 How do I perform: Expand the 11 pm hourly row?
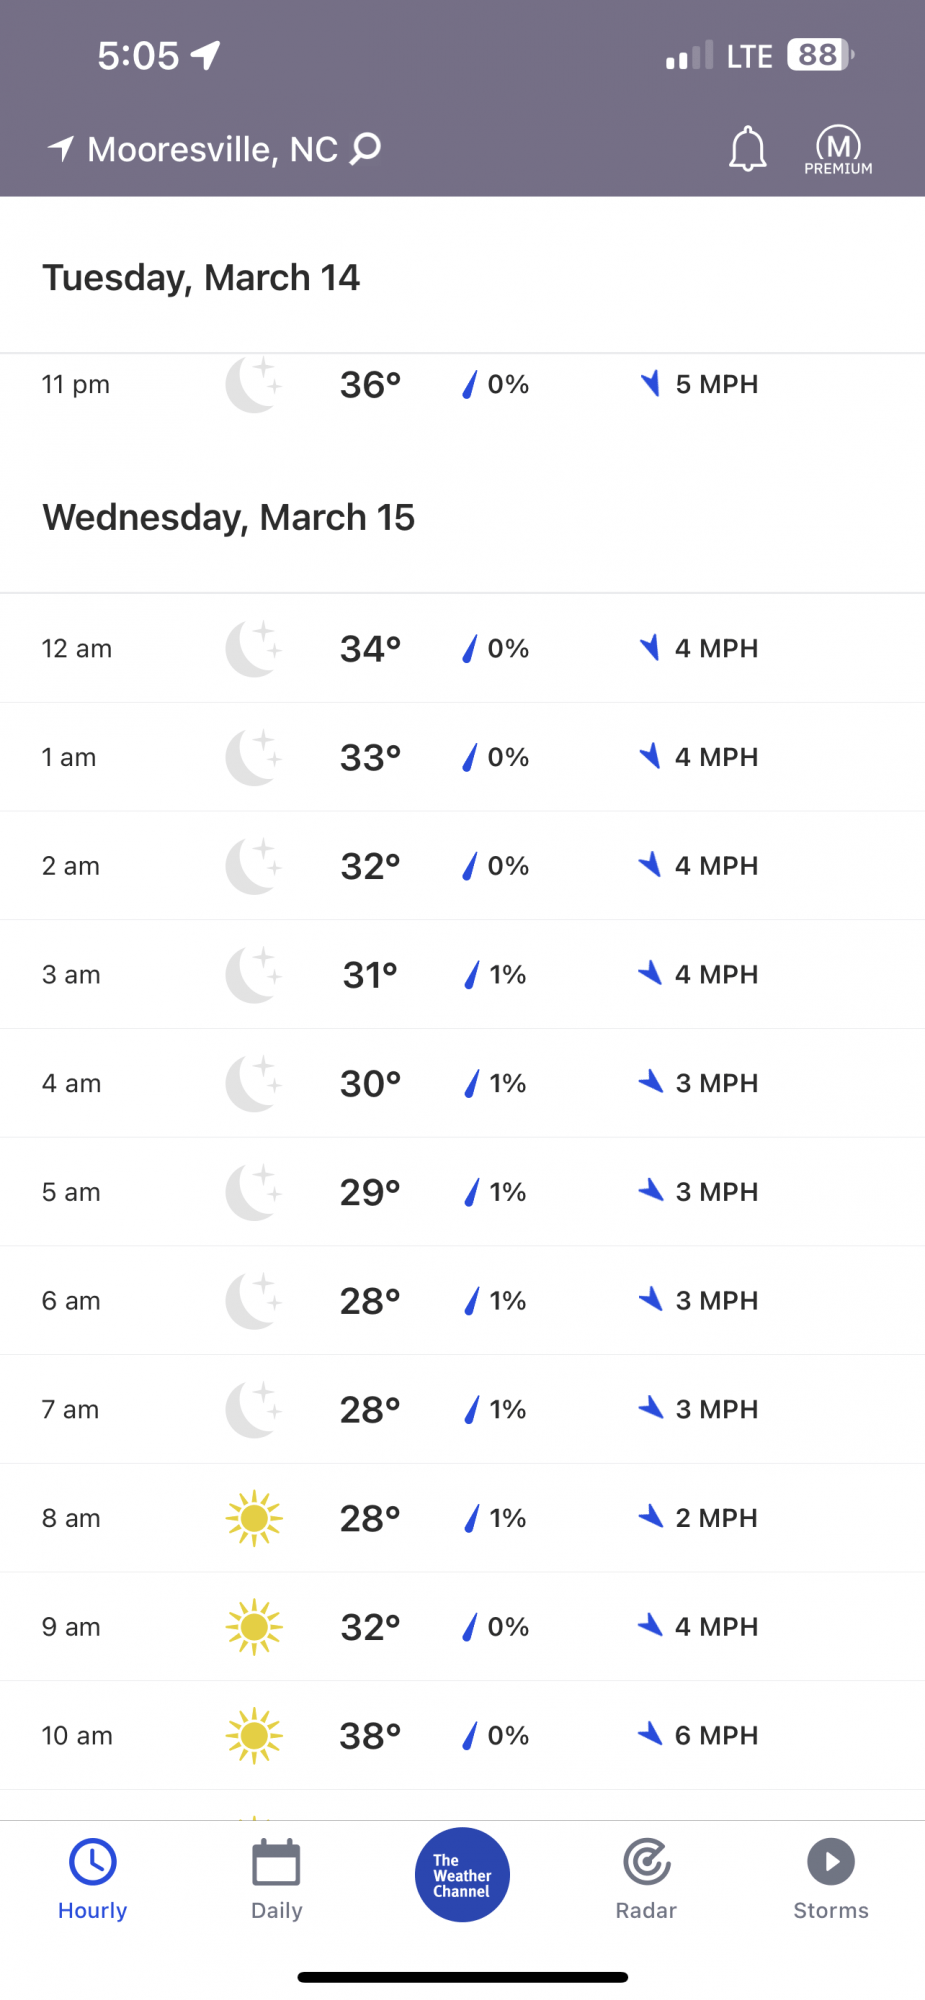(x=462, y=384)
